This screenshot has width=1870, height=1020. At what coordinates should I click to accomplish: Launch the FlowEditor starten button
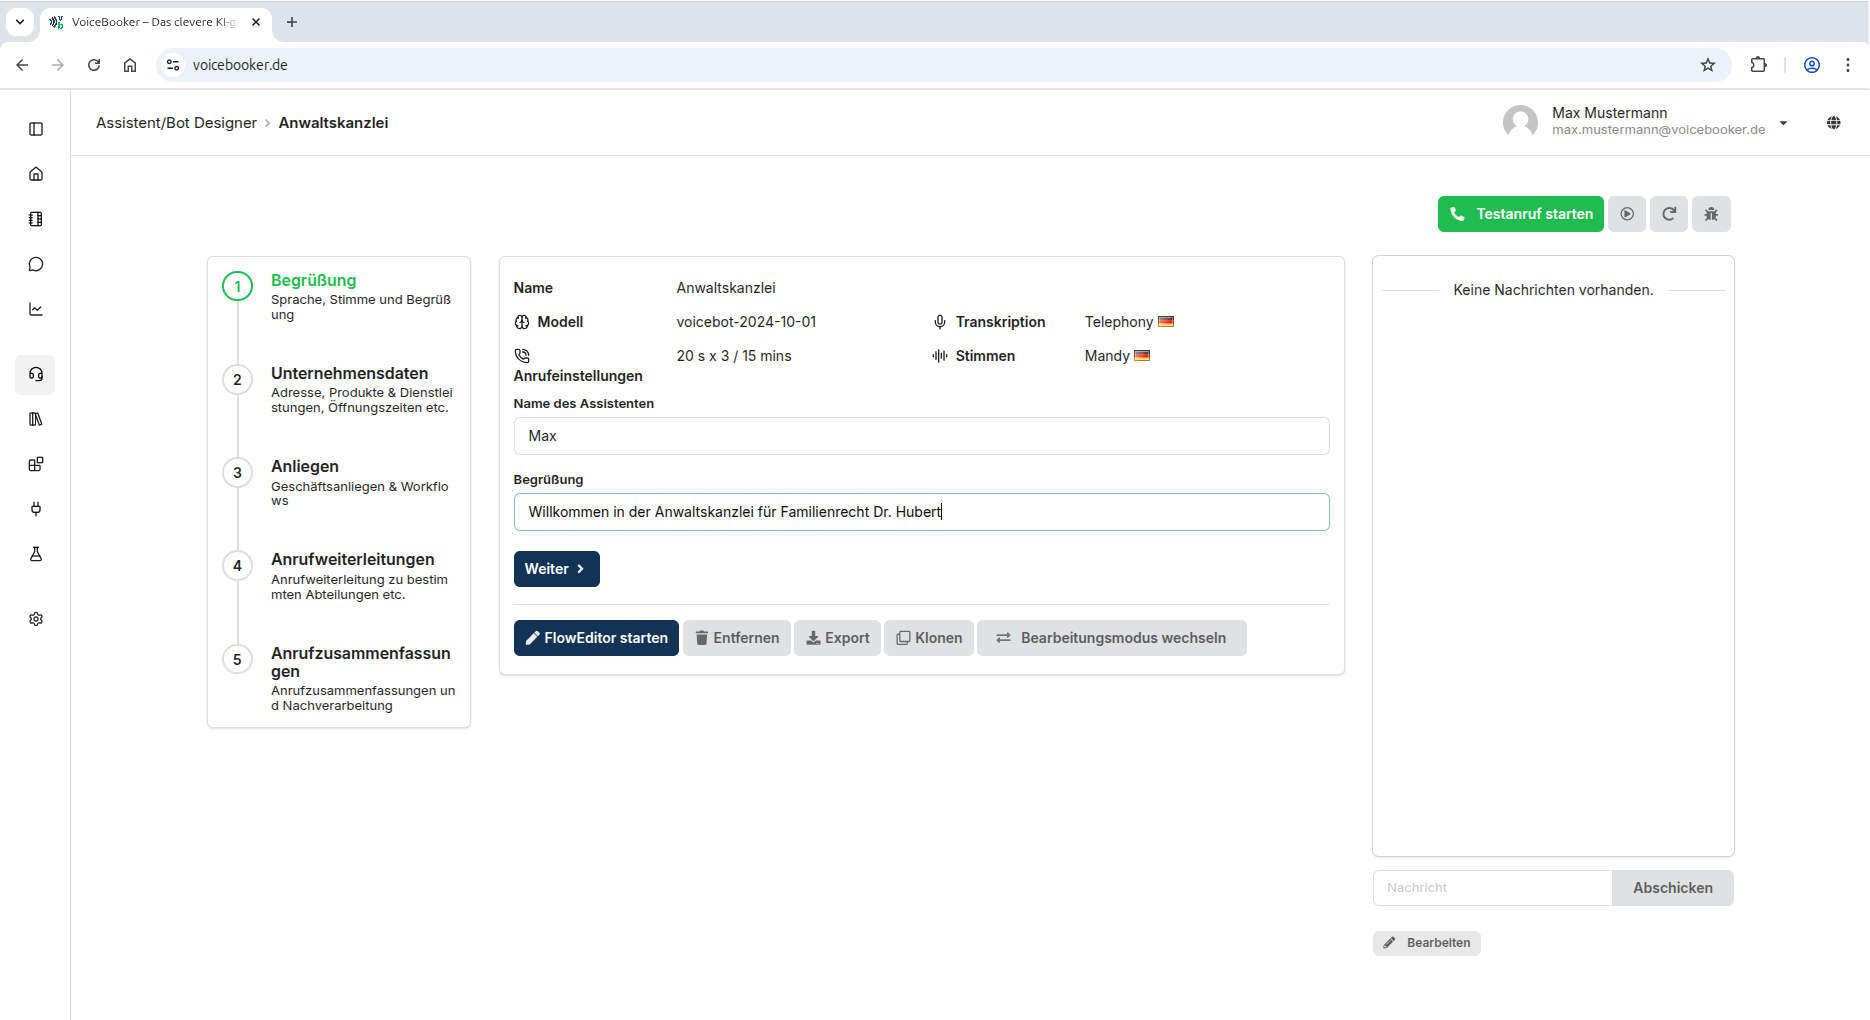tap(595, 637)
